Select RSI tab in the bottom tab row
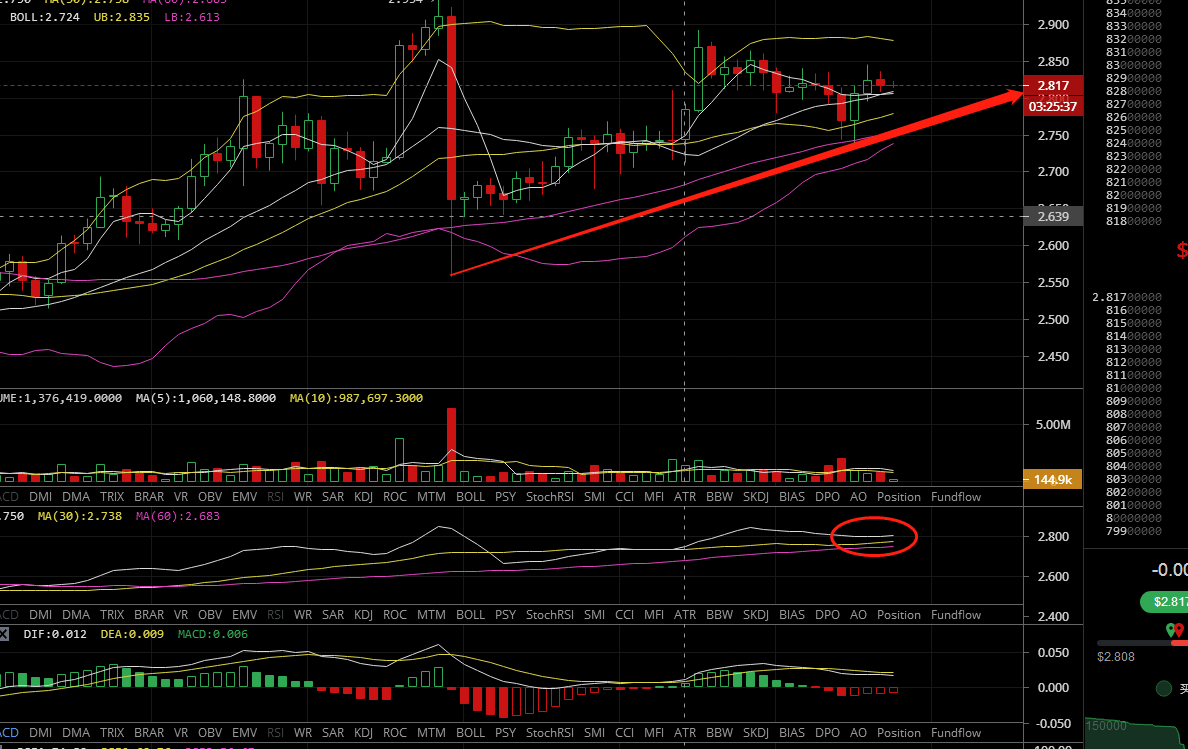The height and width of the screenshot is (749, 1188). tap(275, 733)
